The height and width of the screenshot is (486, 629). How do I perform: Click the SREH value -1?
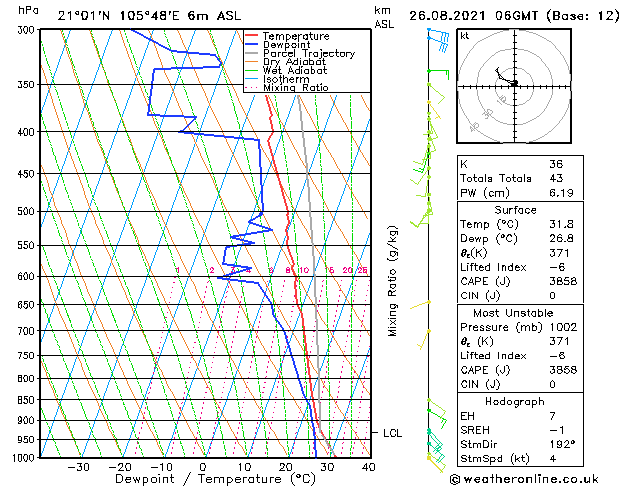point(556,430)
